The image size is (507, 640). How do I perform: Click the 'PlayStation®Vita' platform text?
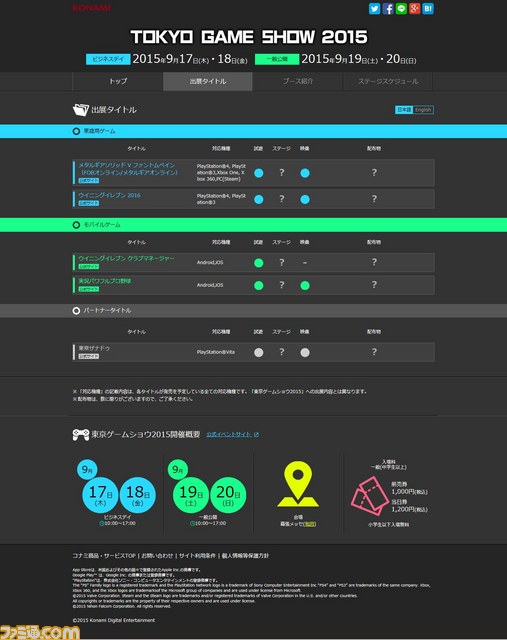click(x=216, y=352)
